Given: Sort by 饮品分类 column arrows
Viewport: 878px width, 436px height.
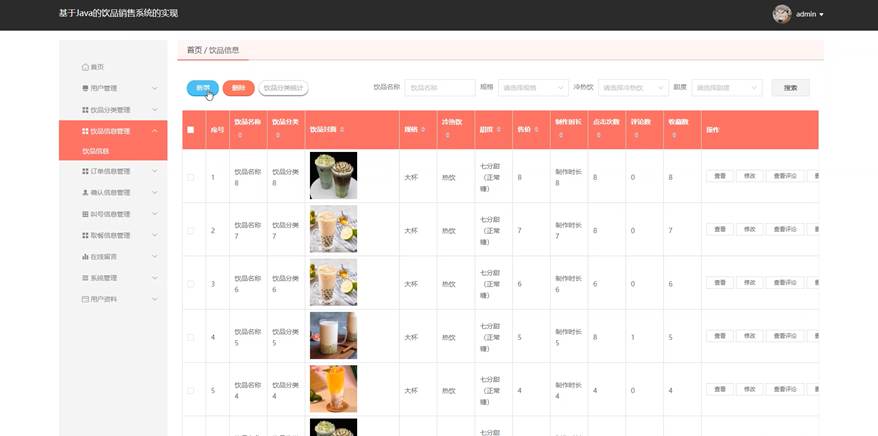Looking at the screenshot, I should pyautogui.click(x=277, y=135).
